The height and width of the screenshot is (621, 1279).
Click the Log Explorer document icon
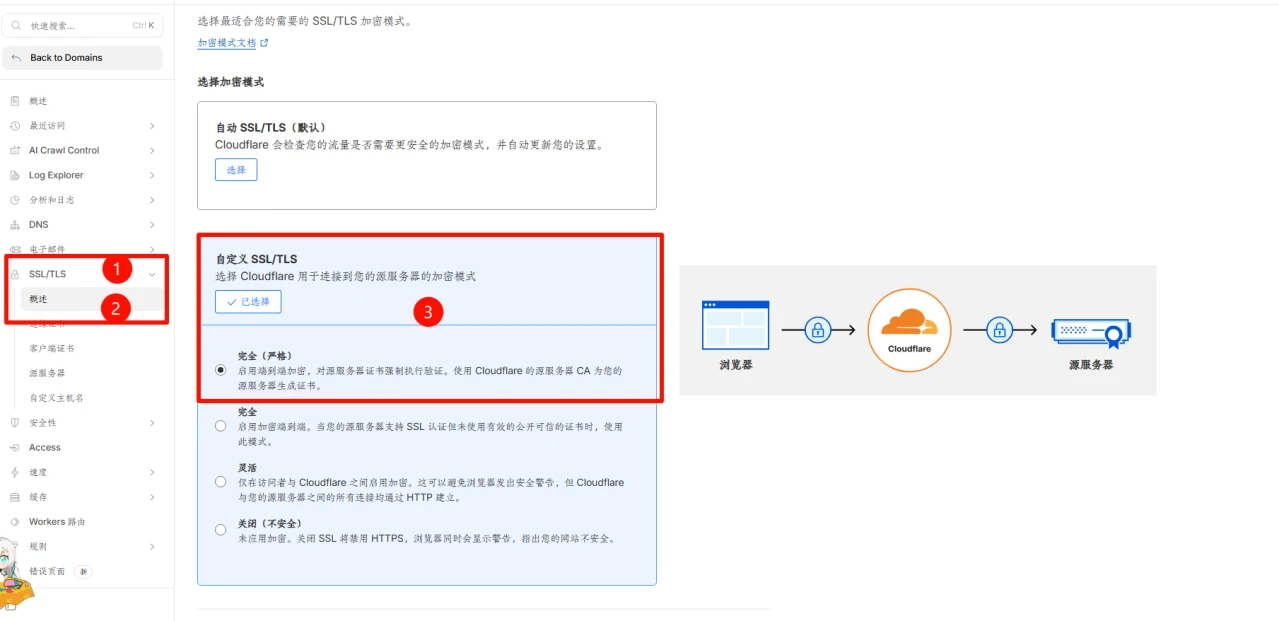coord(15,175)
